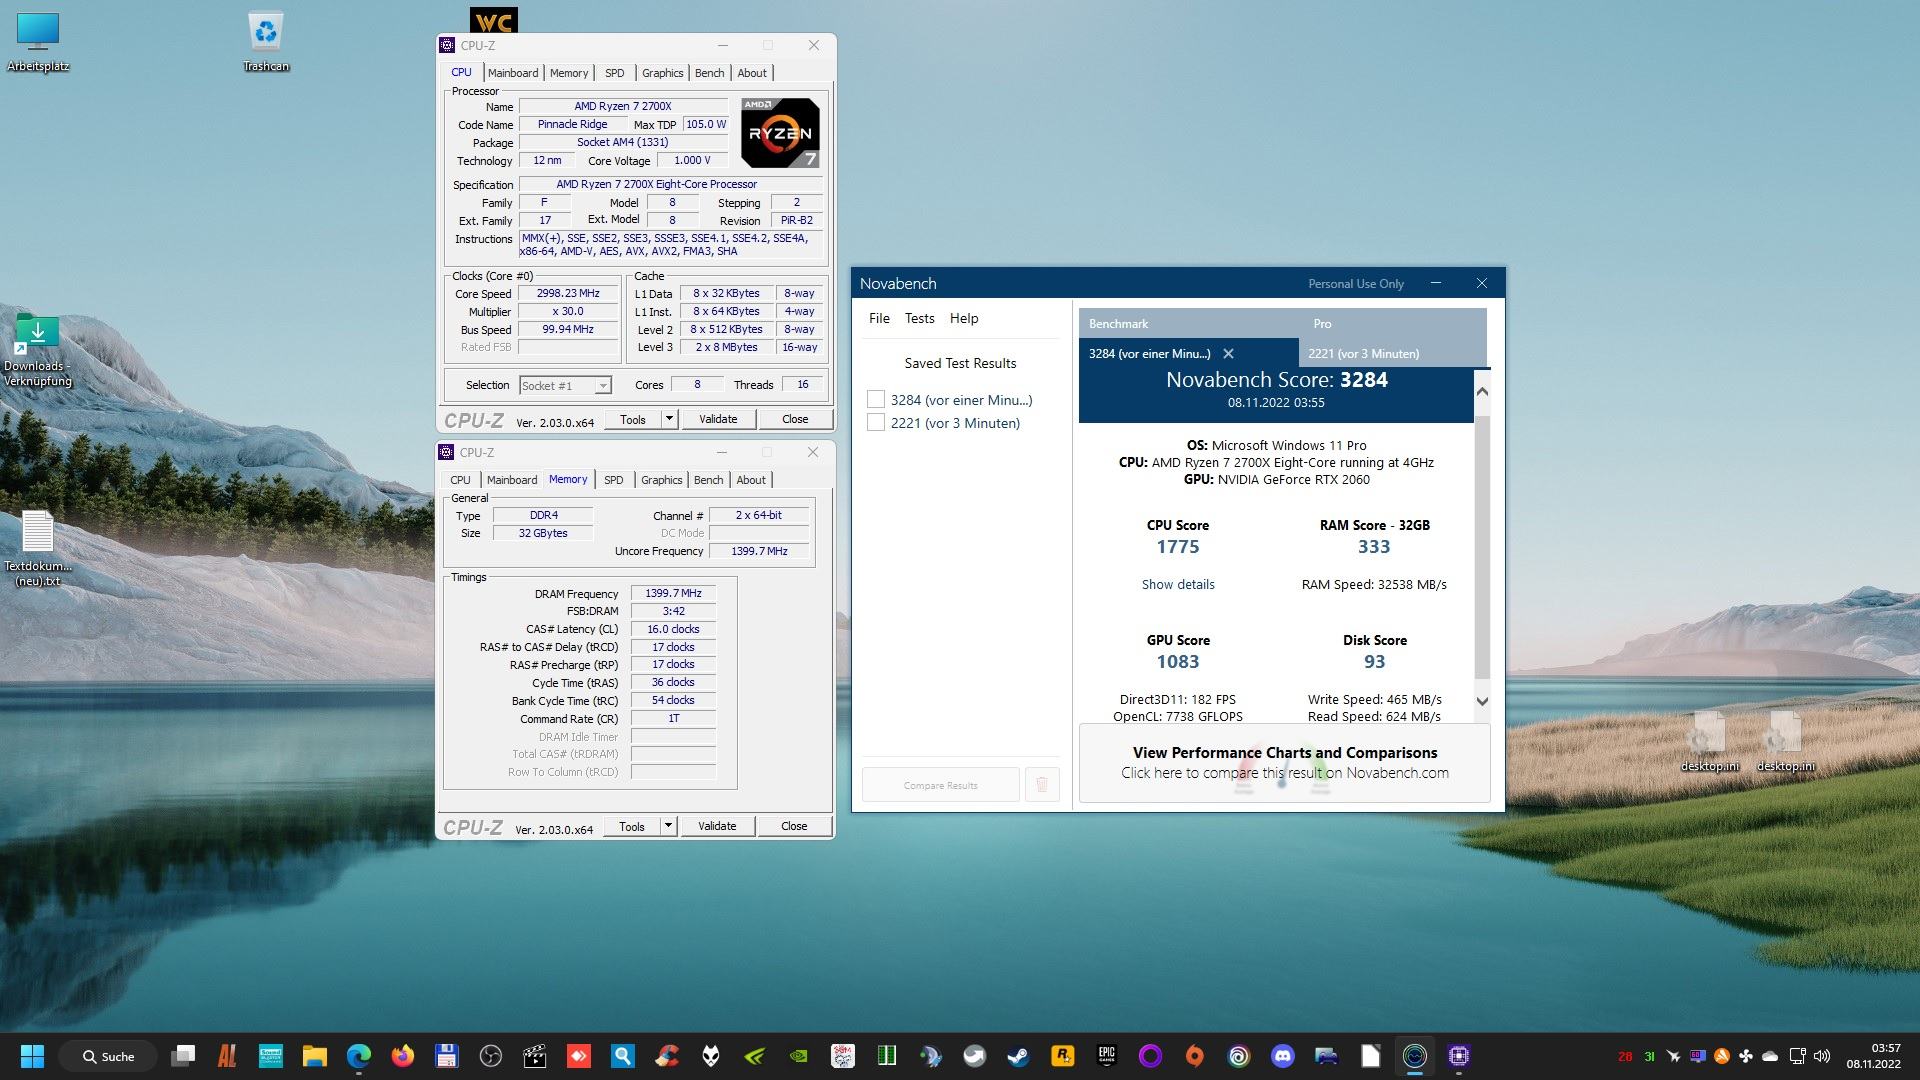
Task: Open the Trashcan desktop icon
Action: (265, 42)
